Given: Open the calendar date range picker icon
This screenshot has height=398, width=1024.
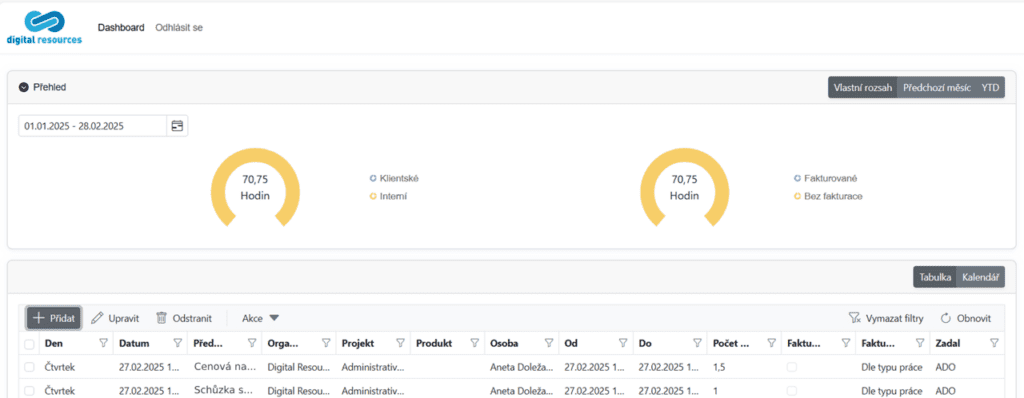Looking at the screenshot, I should click(177, 126).
